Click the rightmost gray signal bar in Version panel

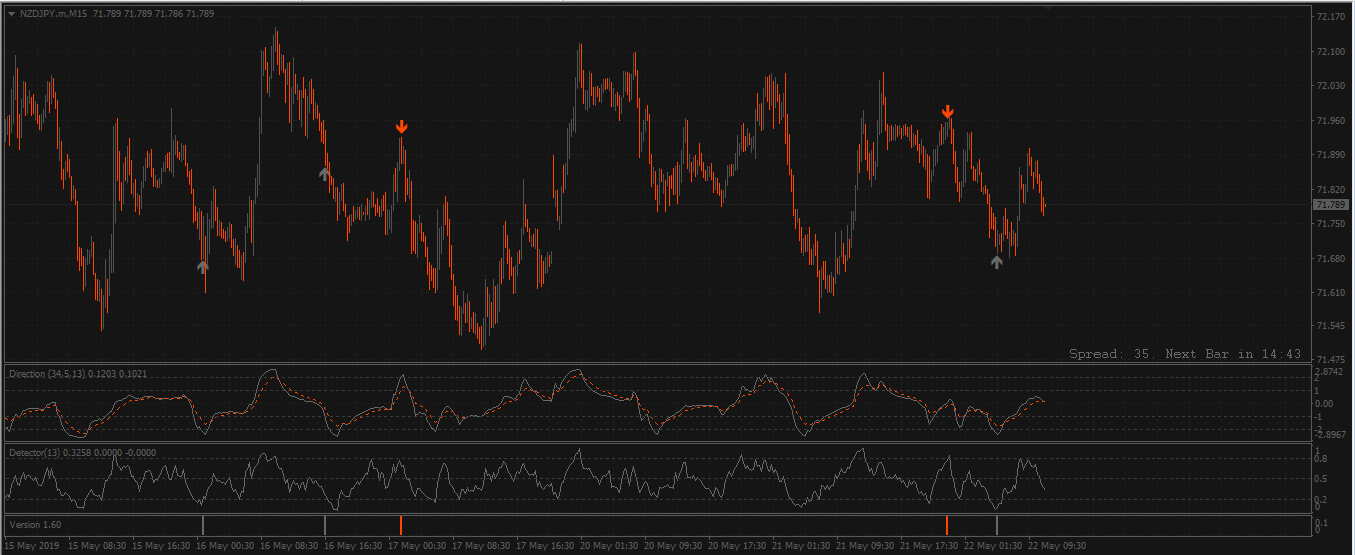[997, 525]
